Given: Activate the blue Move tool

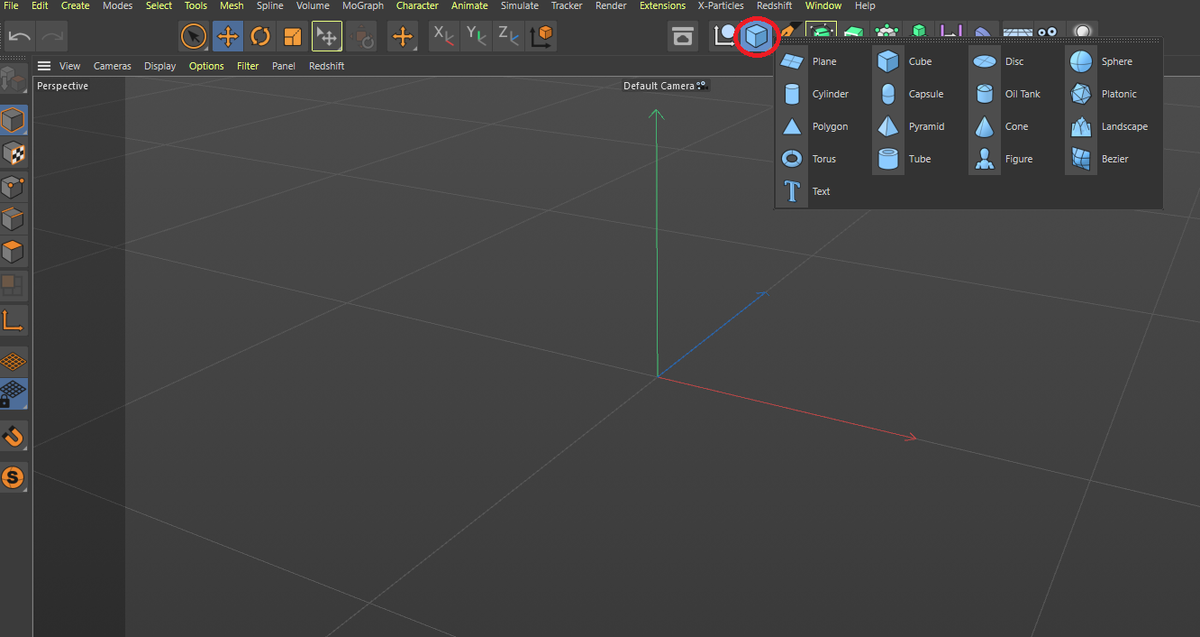Looking at the screenshot, I should (x=228, y=37).
